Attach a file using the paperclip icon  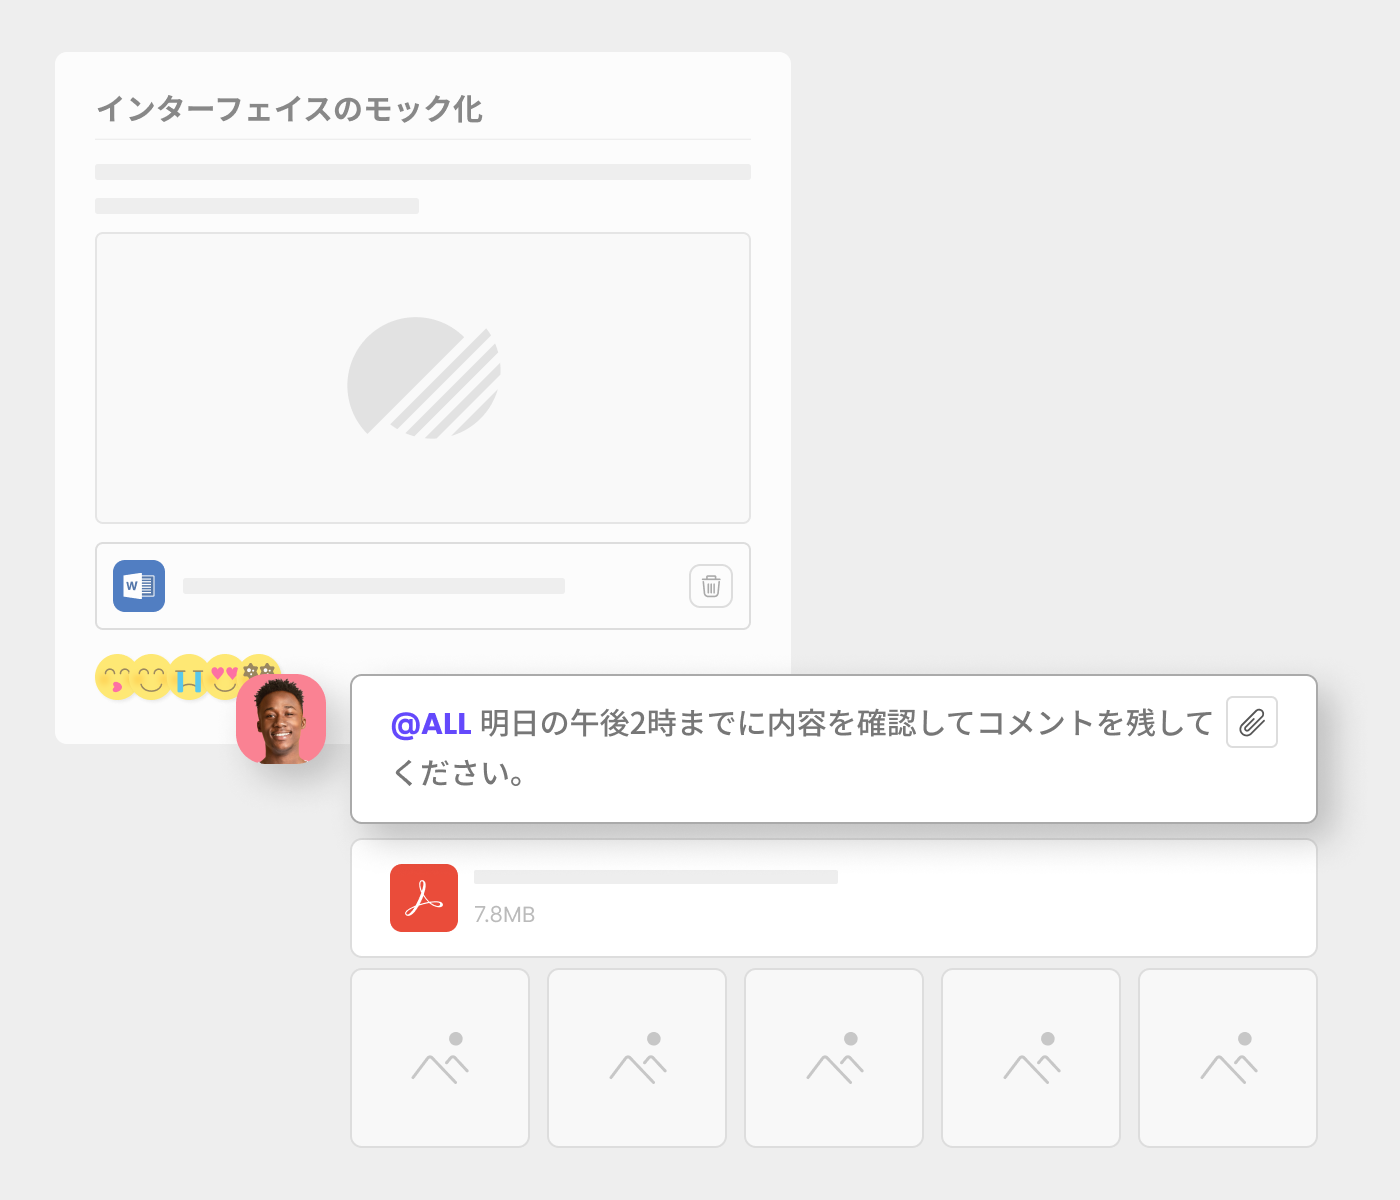(x=1251, y=722)
